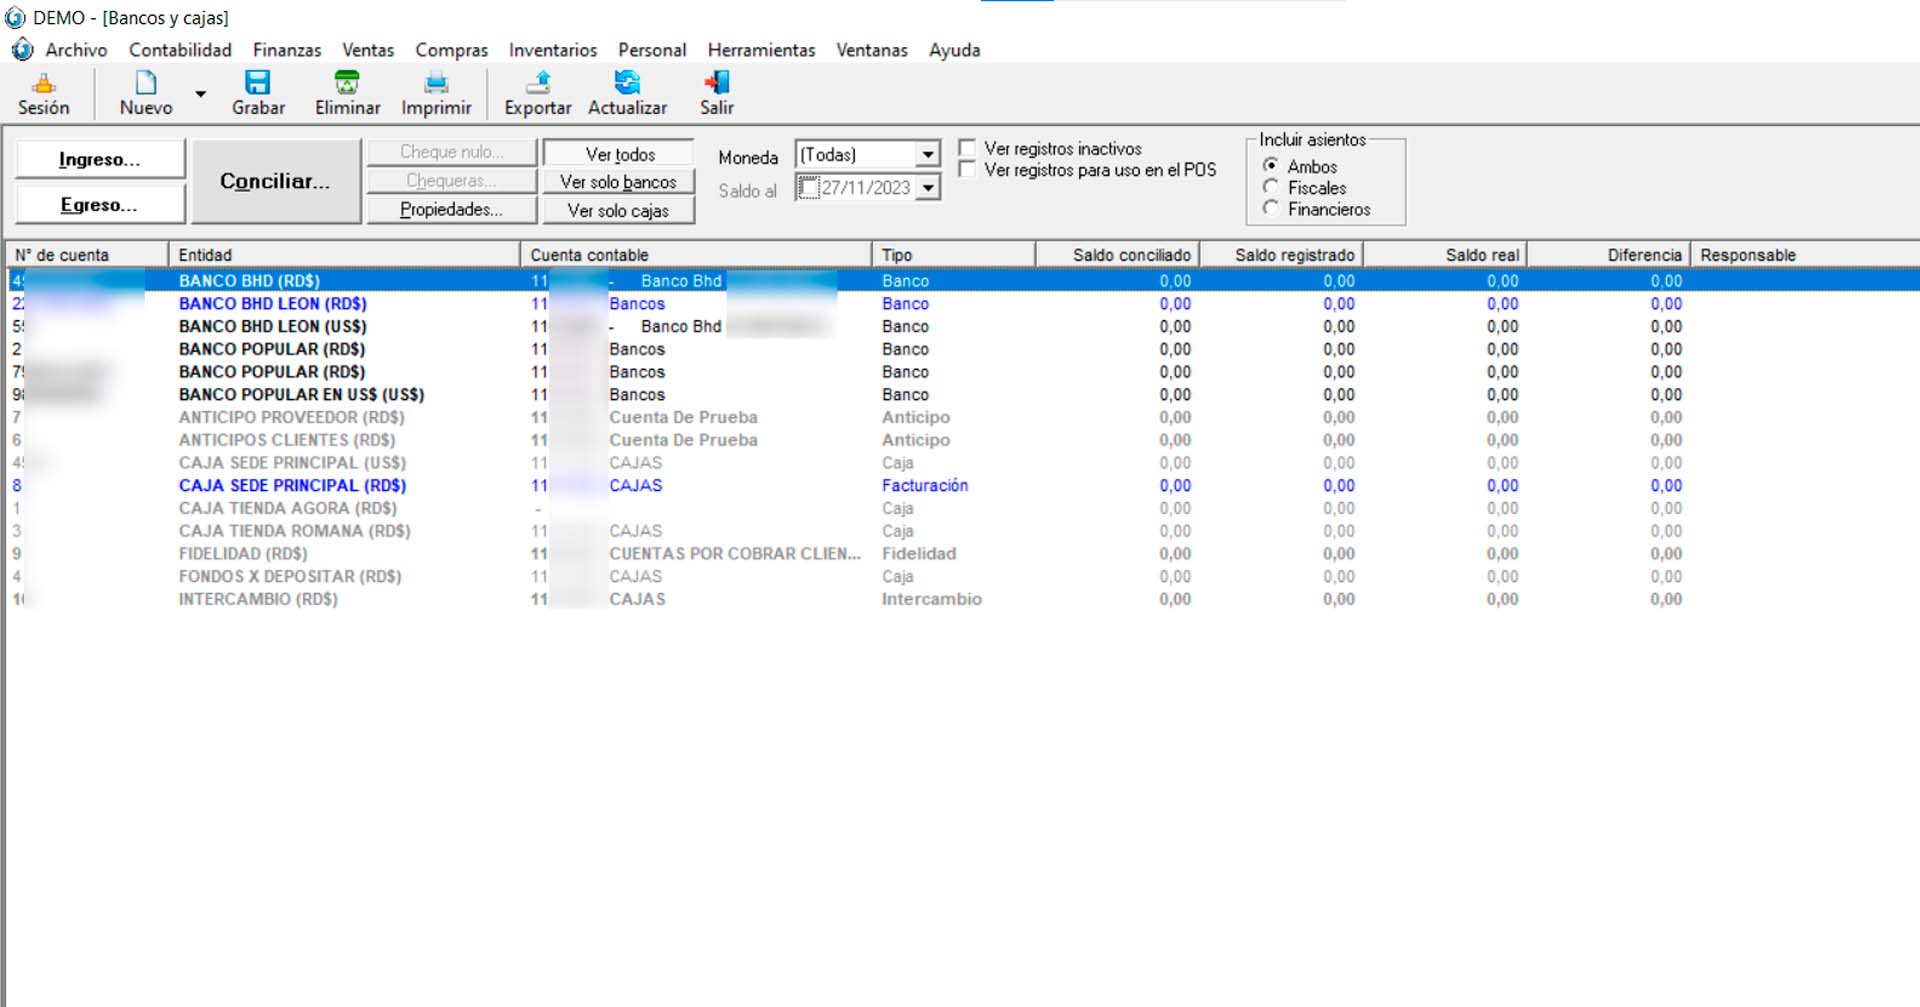Viewport: 1920px width, 1007px height.
Task: Open the Inventarios menu
Action: pyautogui.click(x=552, y=50)
